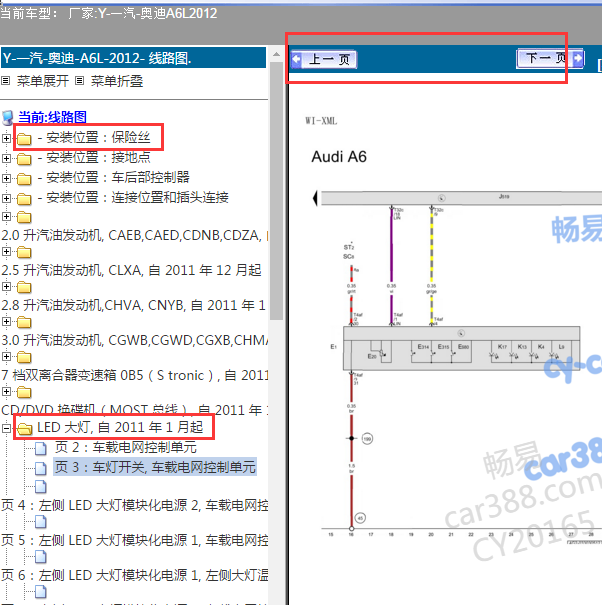Select folder icon of 安装位置：车后部控制器

point(24,179)
